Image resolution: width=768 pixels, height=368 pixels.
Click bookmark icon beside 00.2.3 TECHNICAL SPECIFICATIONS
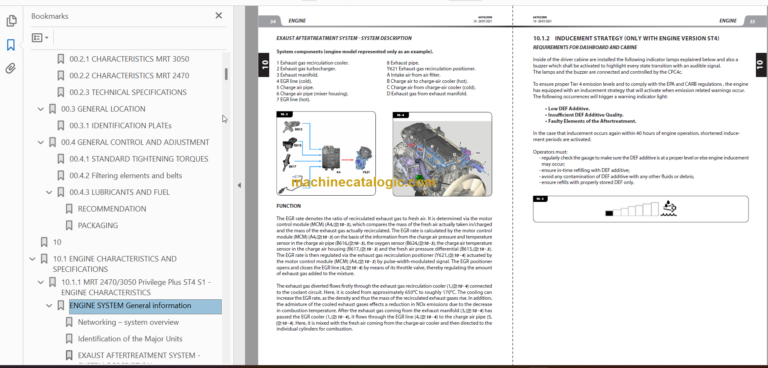61,92
